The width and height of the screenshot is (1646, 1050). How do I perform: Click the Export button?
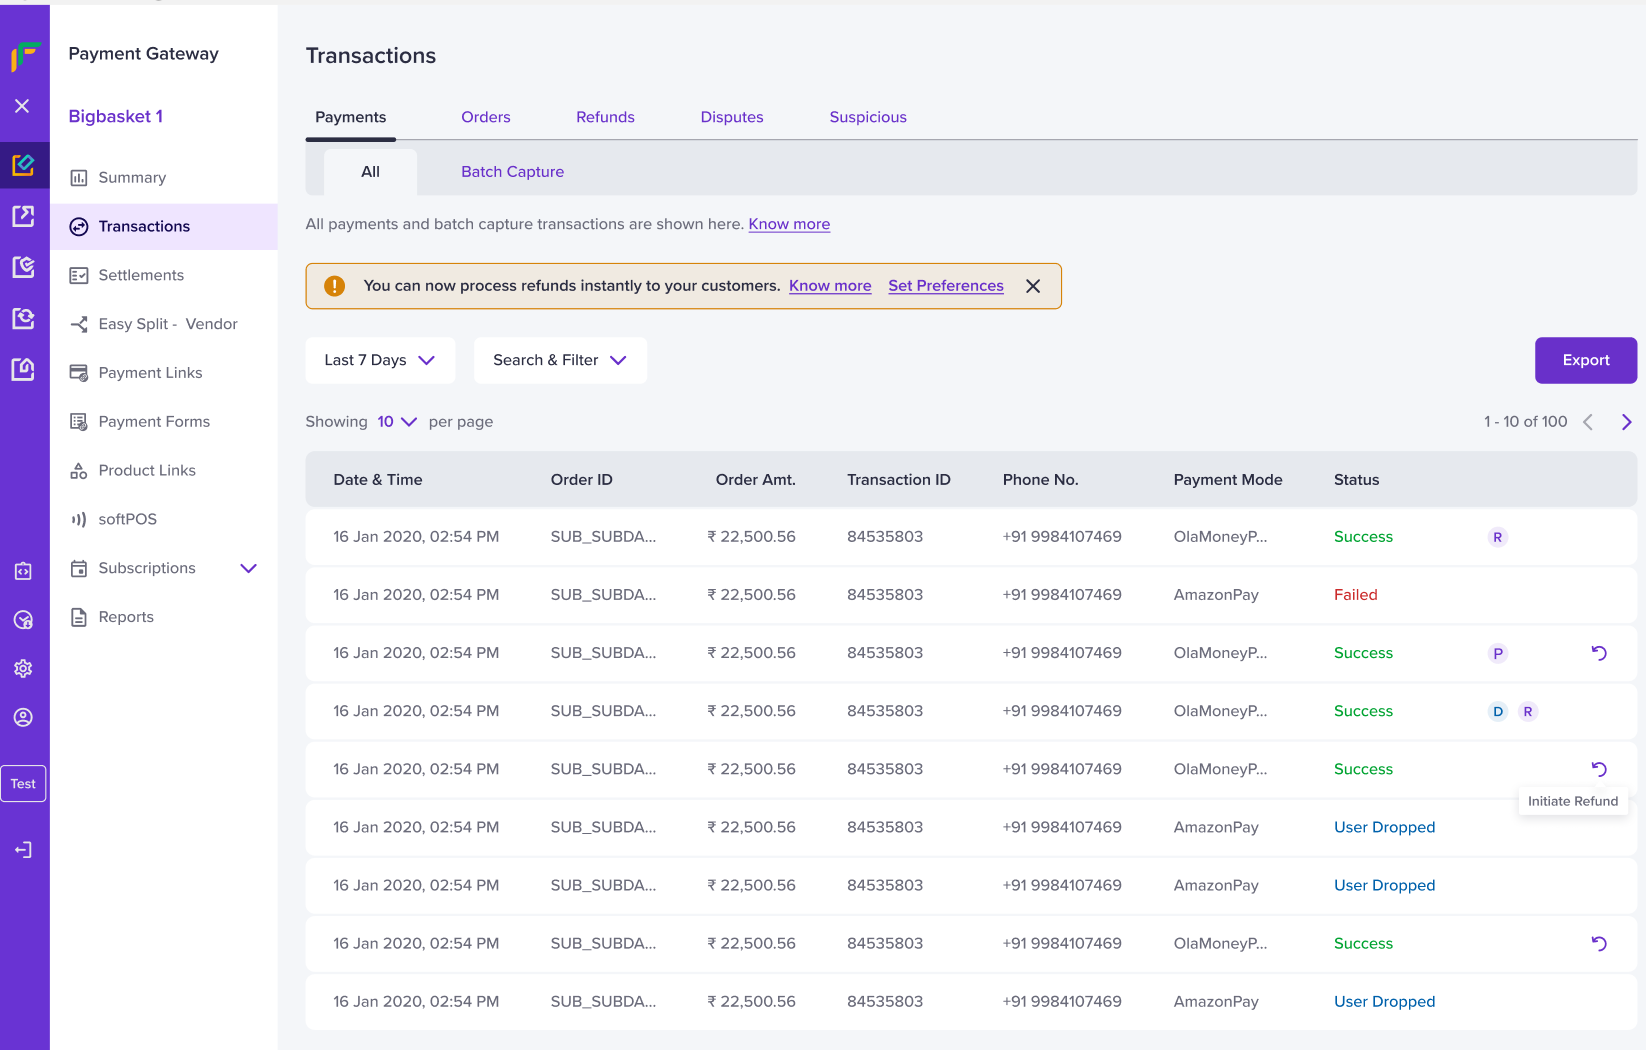[1585, 360]
